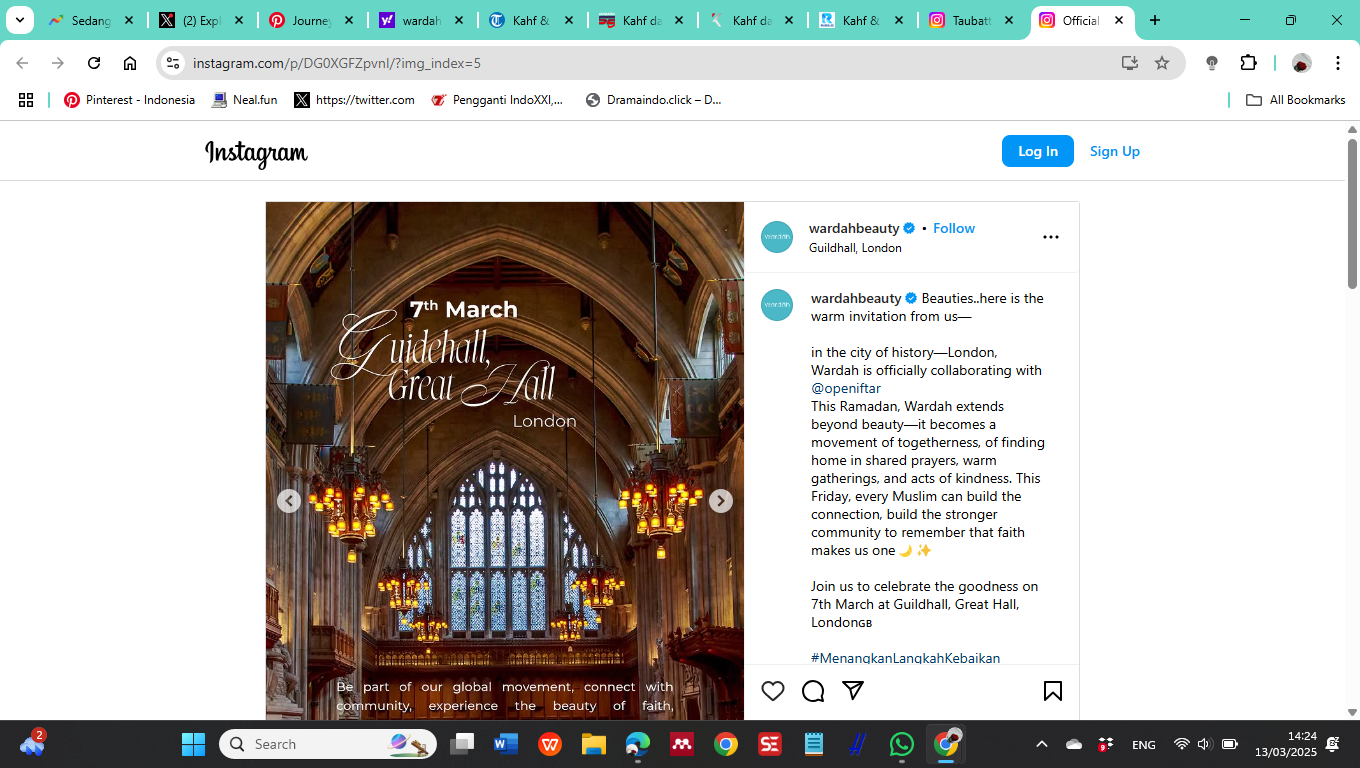Open the Chrome extensions puzzle icon
Image resolution: width=1360 pixels, height=768 pixels.
1248,63
